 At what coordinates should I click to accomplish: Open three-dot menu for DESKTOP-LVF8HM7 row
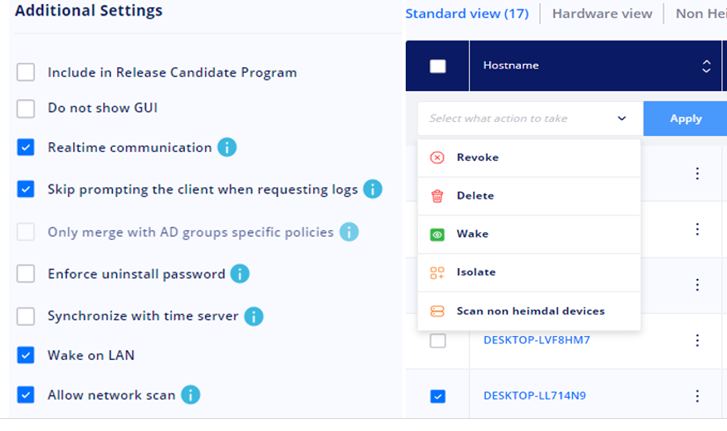[x=697, y=341]
